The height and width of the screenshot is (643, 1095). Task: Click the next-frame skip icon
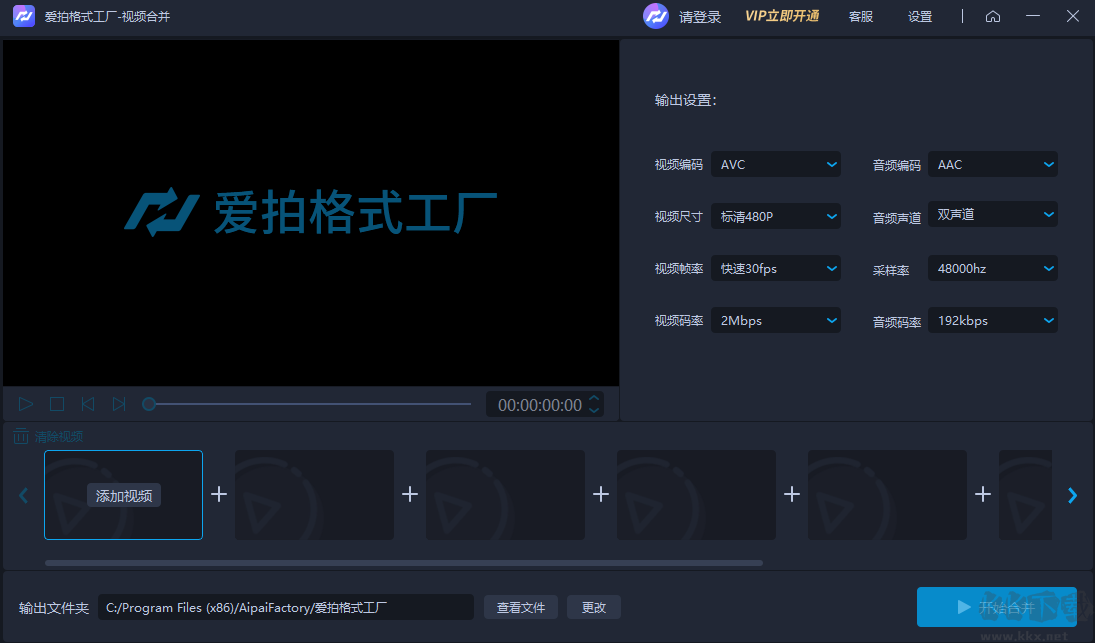coord(119,403)
